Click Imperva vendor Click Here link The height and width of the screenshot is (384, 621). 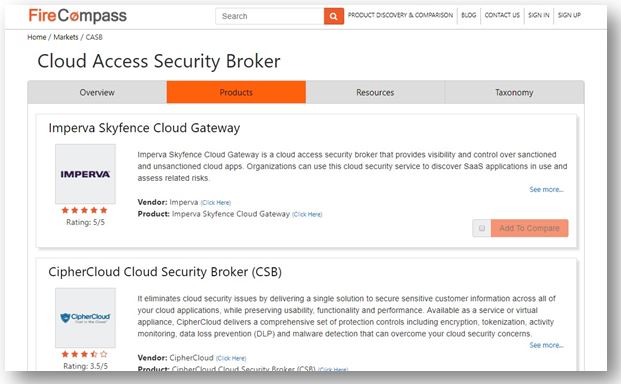tap(215, 203)
